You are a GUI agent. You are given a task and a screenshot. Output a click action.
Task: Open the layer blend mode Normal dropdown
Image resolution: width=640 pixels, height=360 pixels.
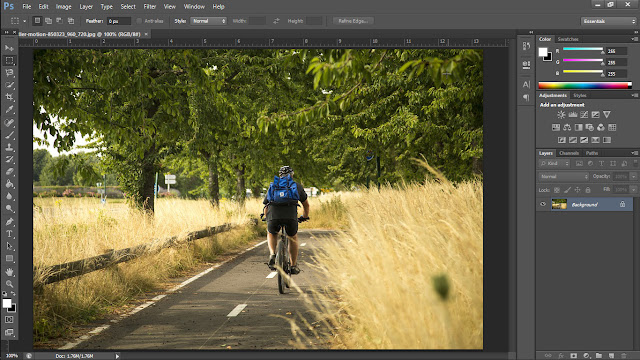coord(564,176)
